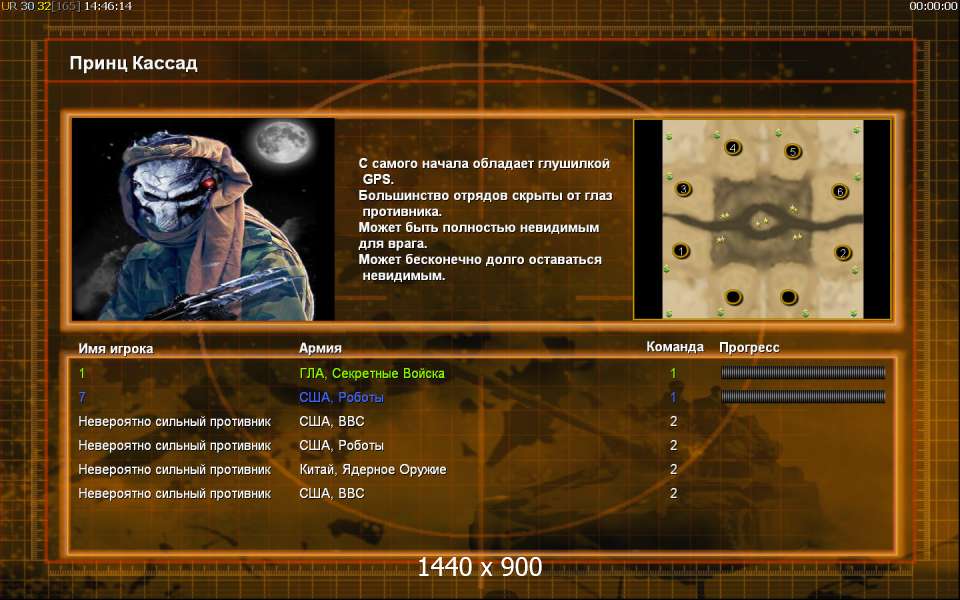The image size is (960, 600).
Task: Choose start position marker 5 on minimap
Action: pyautogui.click(x=792, y=151)
